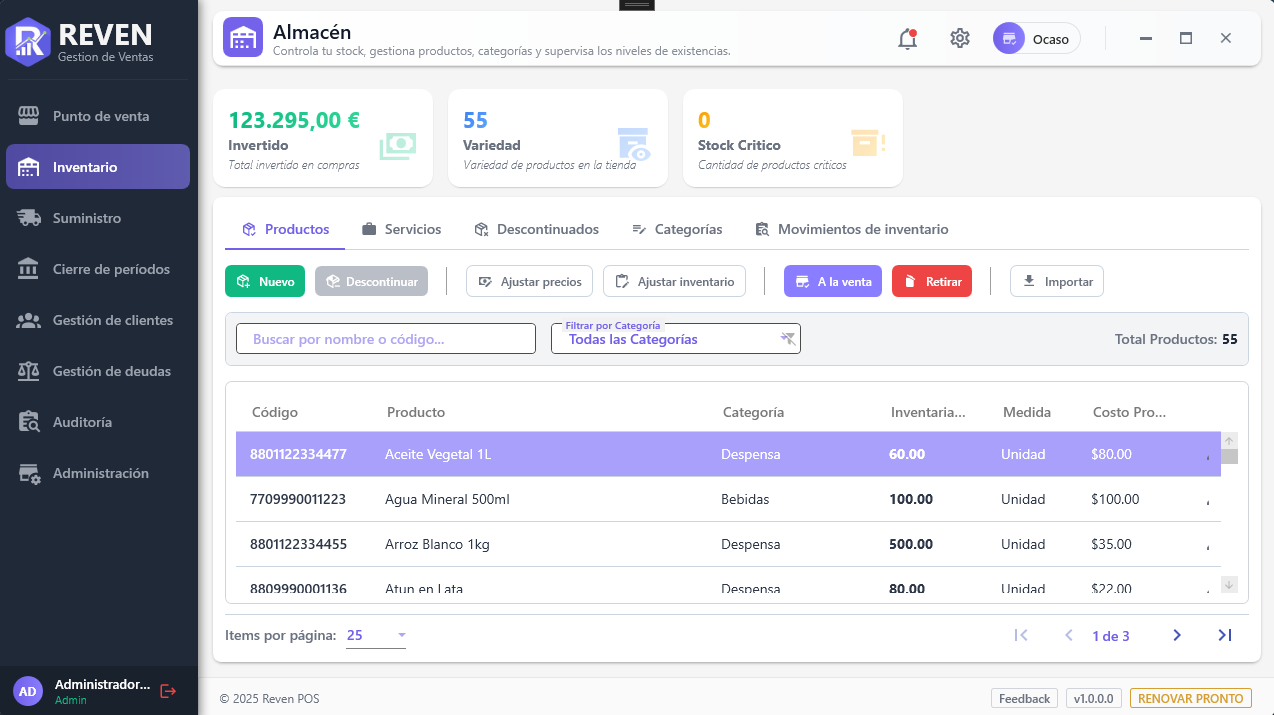
Task: Open Filtrar por Categoría dropdown
Action: 665,339
